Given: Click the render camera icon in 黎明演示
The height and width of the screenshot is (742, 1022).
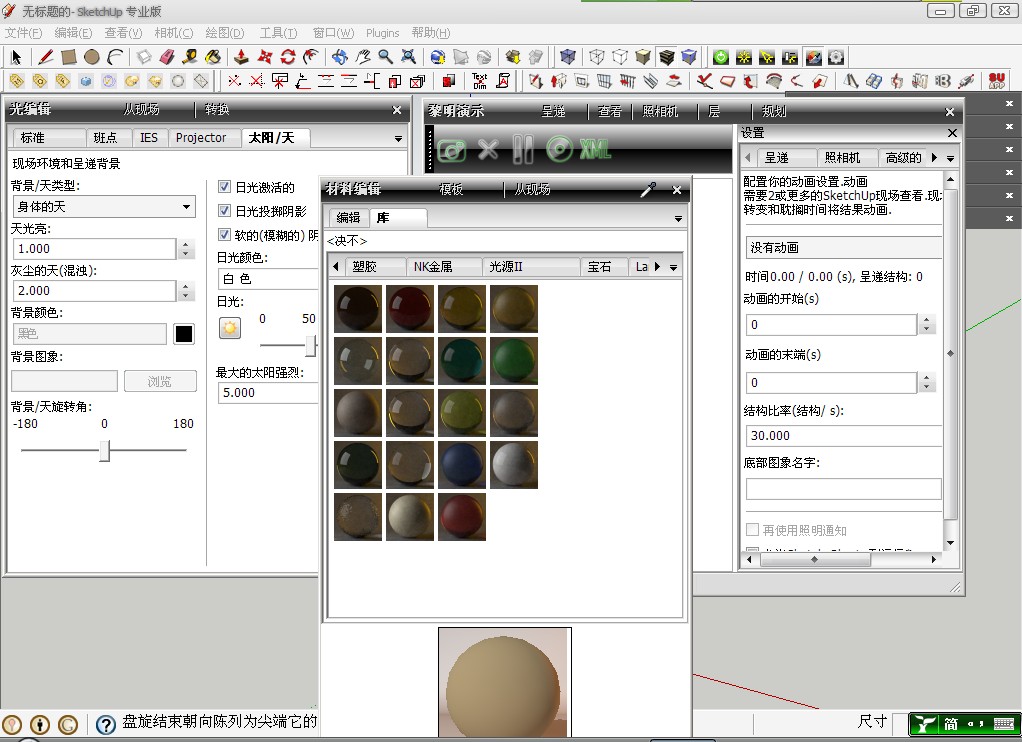Looking at the screenshot, I should [452, 151].
